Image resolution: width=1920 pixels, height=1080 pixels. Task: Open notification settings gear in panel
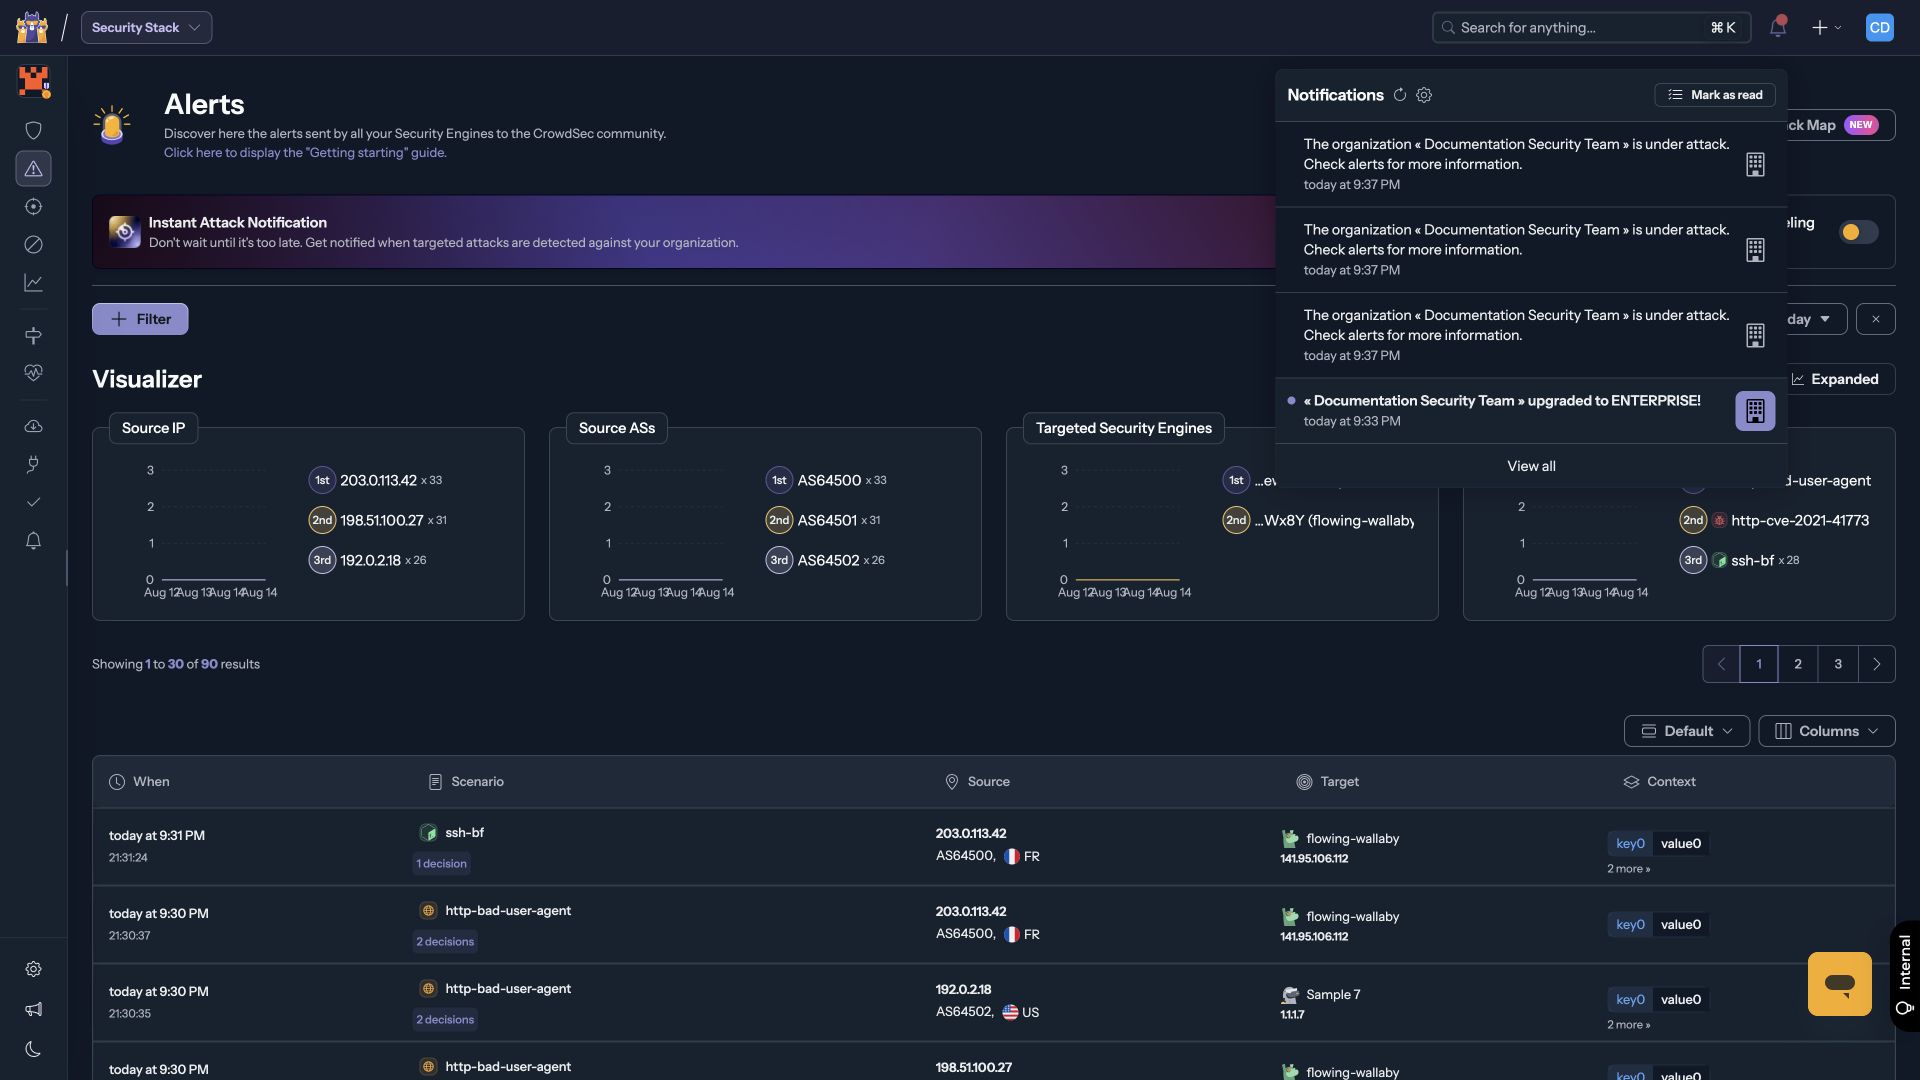[x=1424, y=95]
